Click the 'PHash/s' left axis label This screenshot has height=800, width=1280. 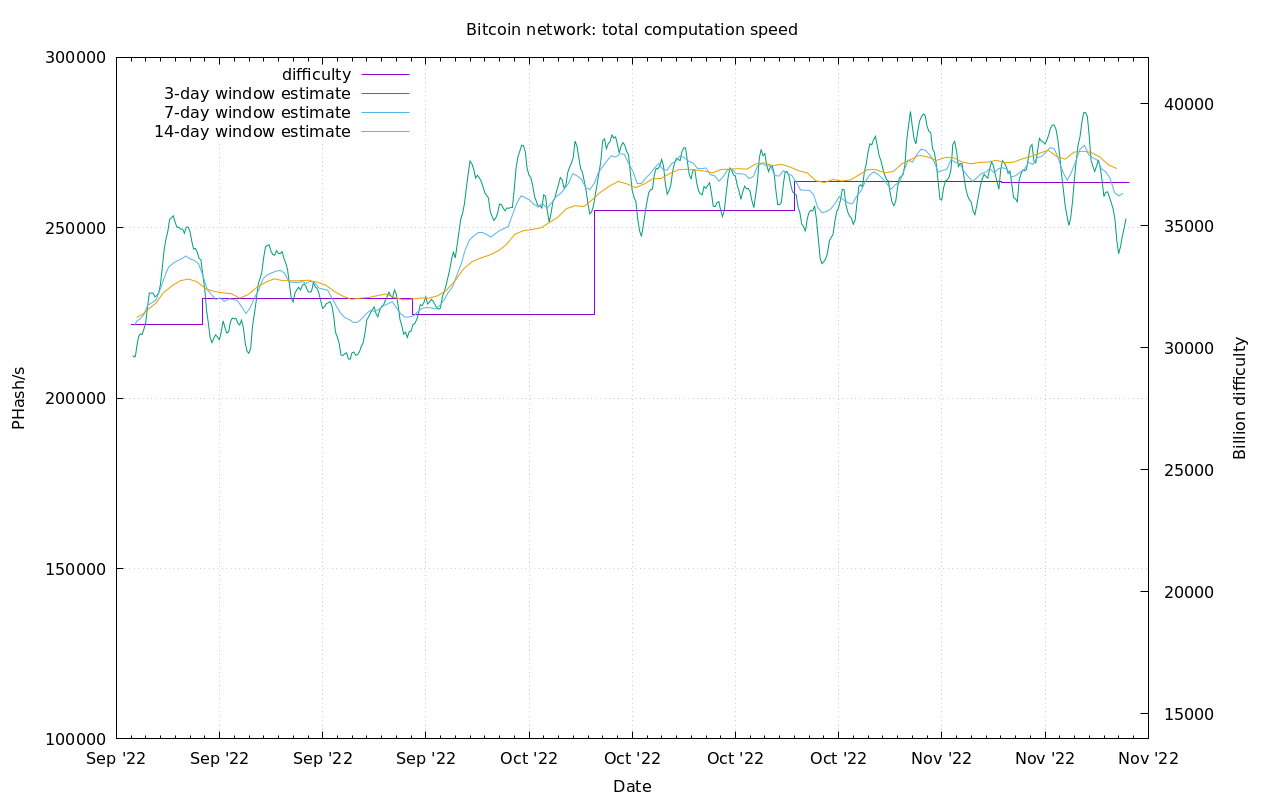(18, 398)
